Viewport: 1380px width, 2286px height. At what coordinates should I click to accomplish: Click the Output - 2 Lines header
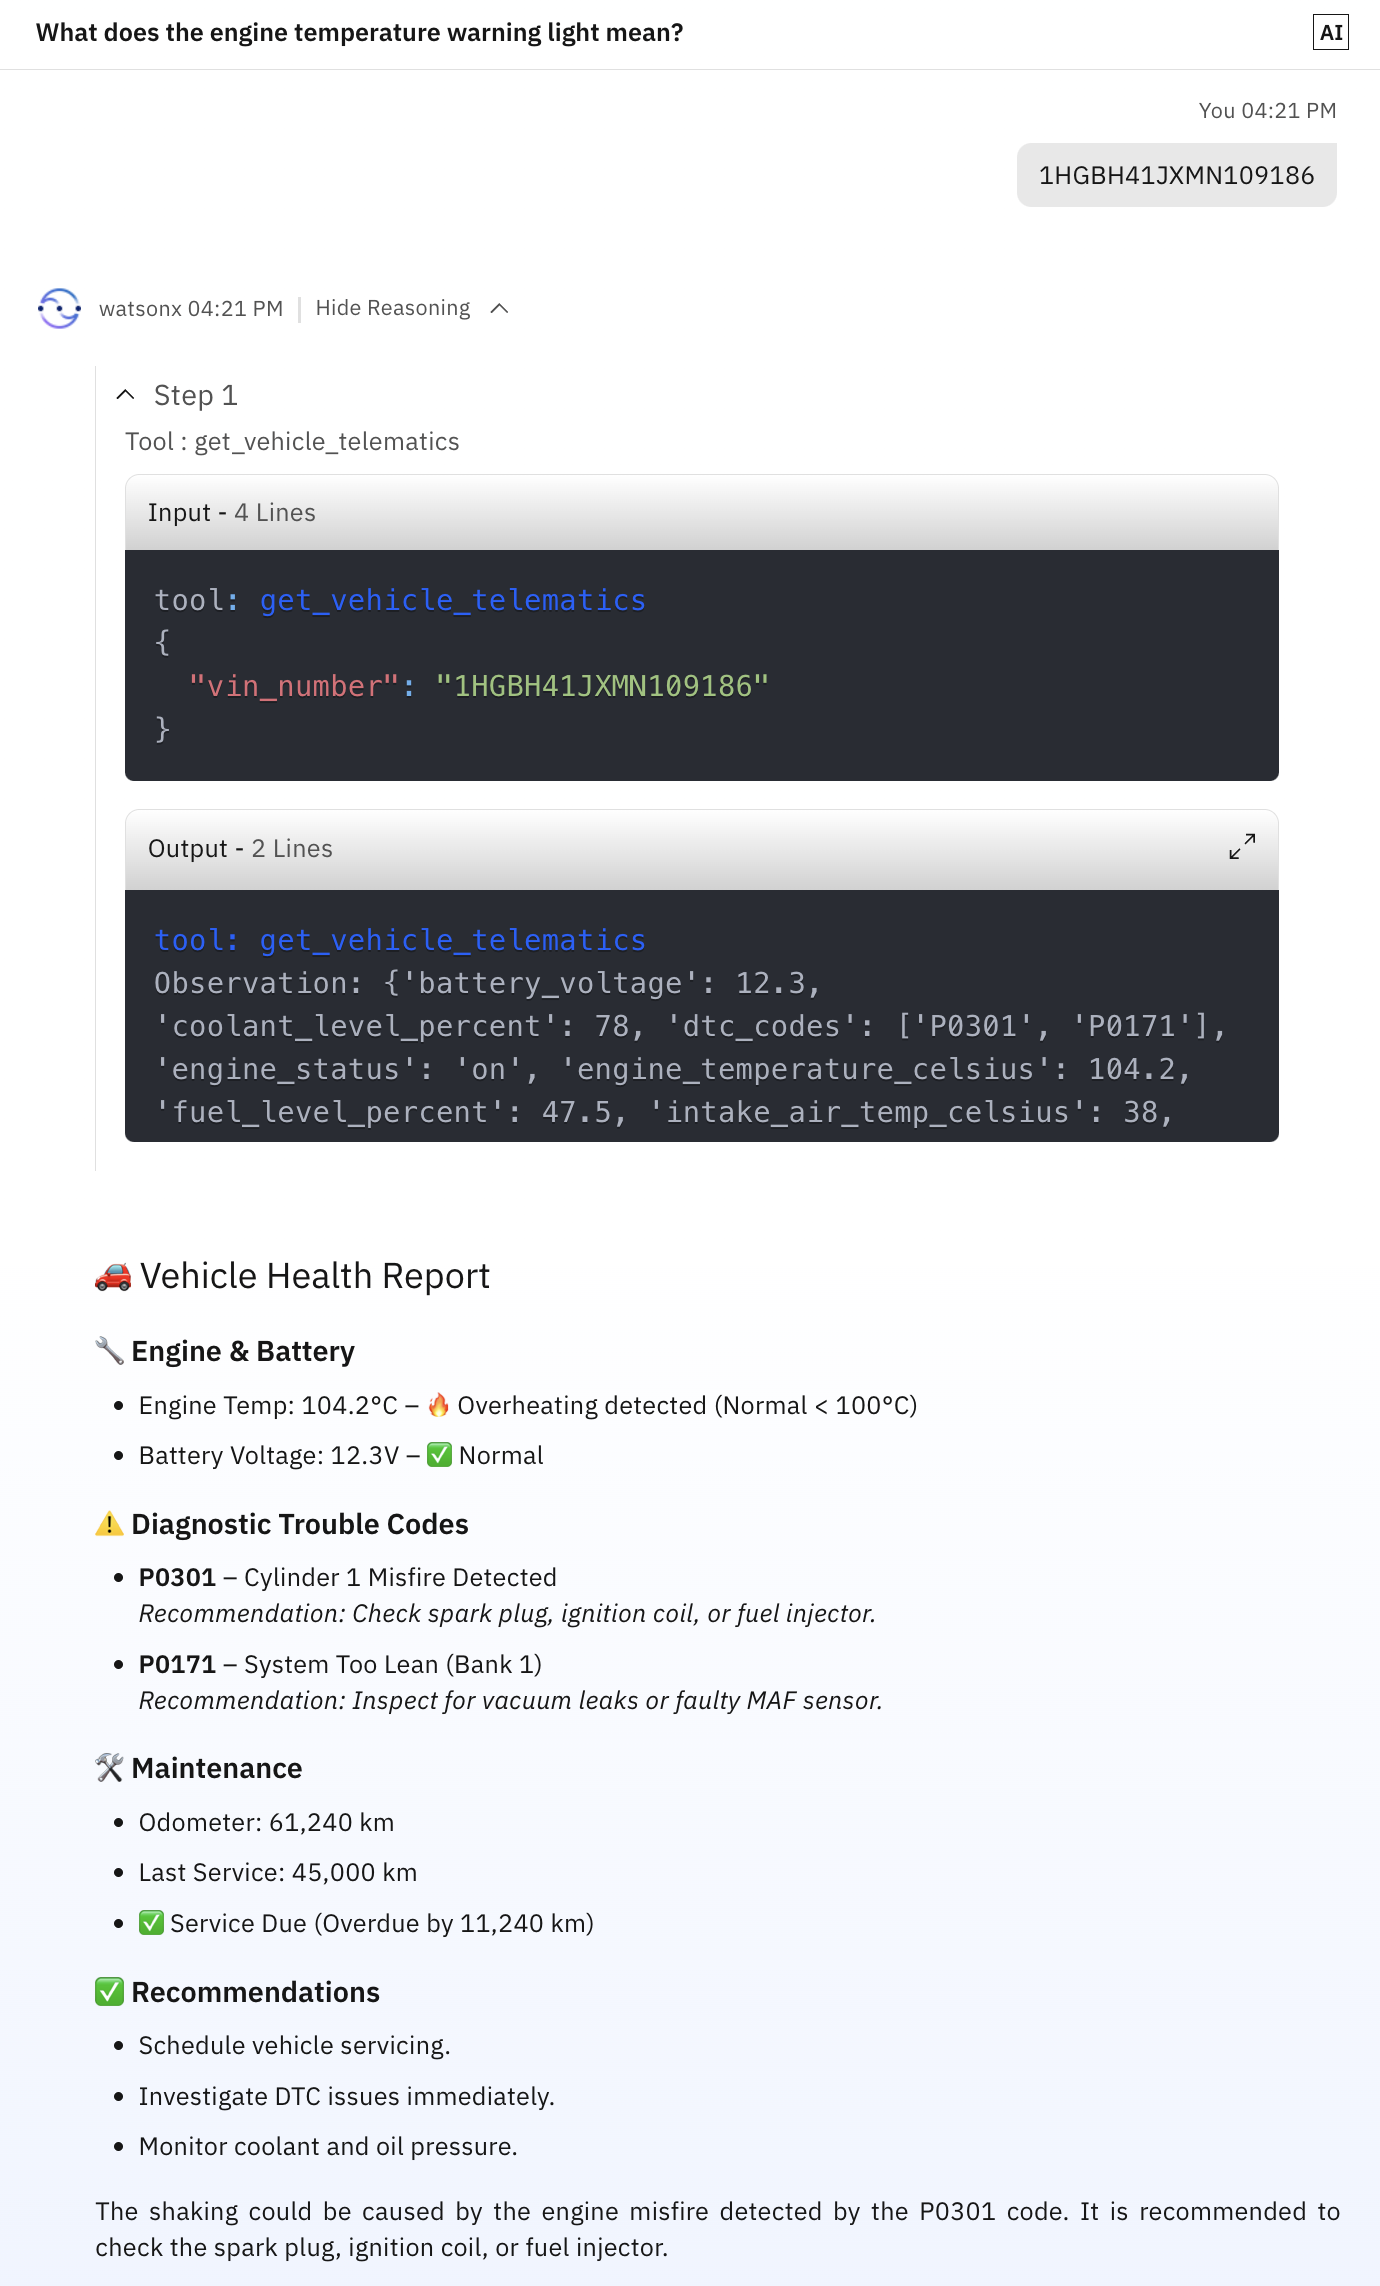pos(701,849)
